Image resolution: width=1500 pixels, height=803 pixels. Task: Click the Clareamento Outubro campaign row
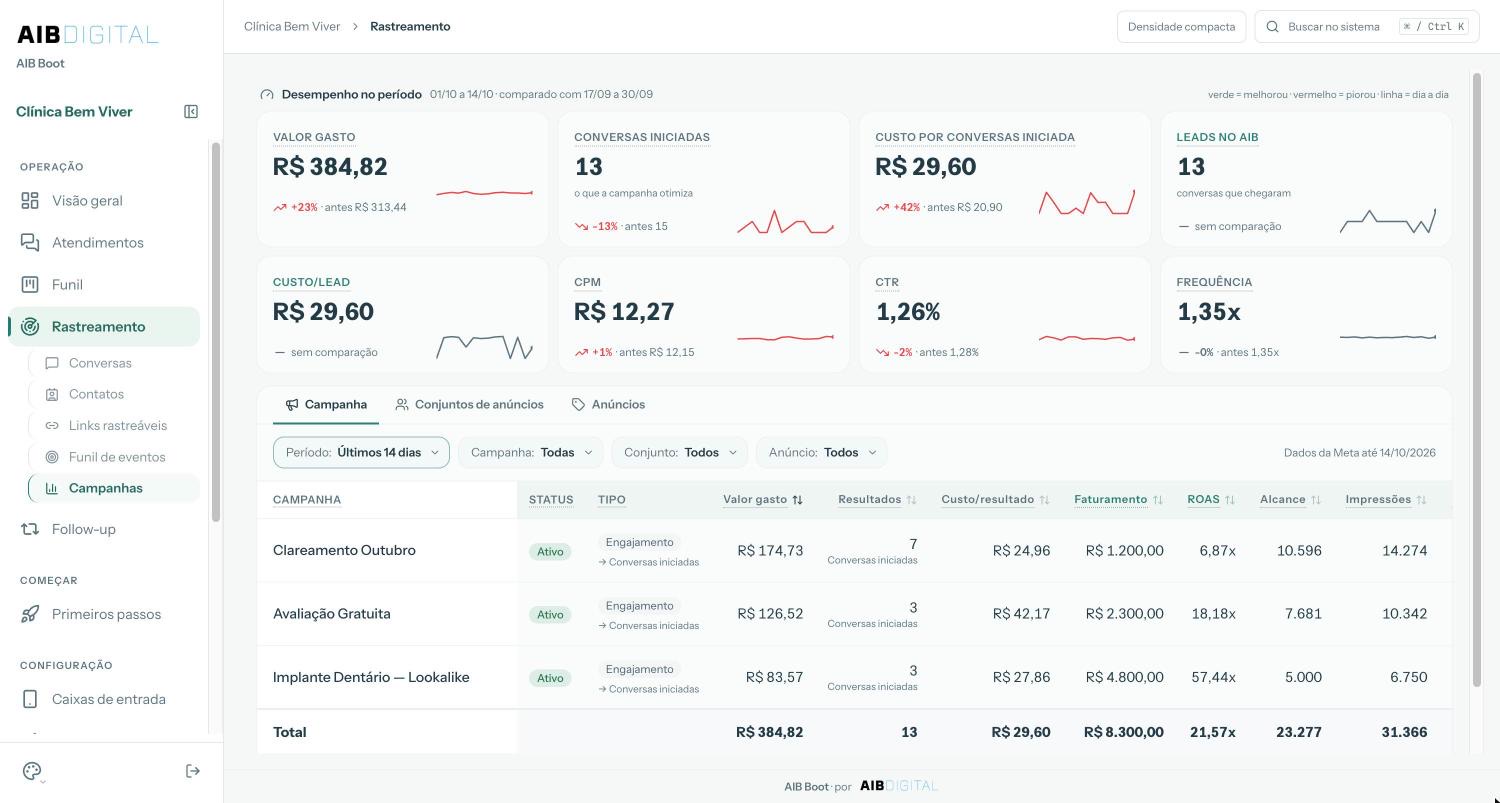click(x=854, y=551)
